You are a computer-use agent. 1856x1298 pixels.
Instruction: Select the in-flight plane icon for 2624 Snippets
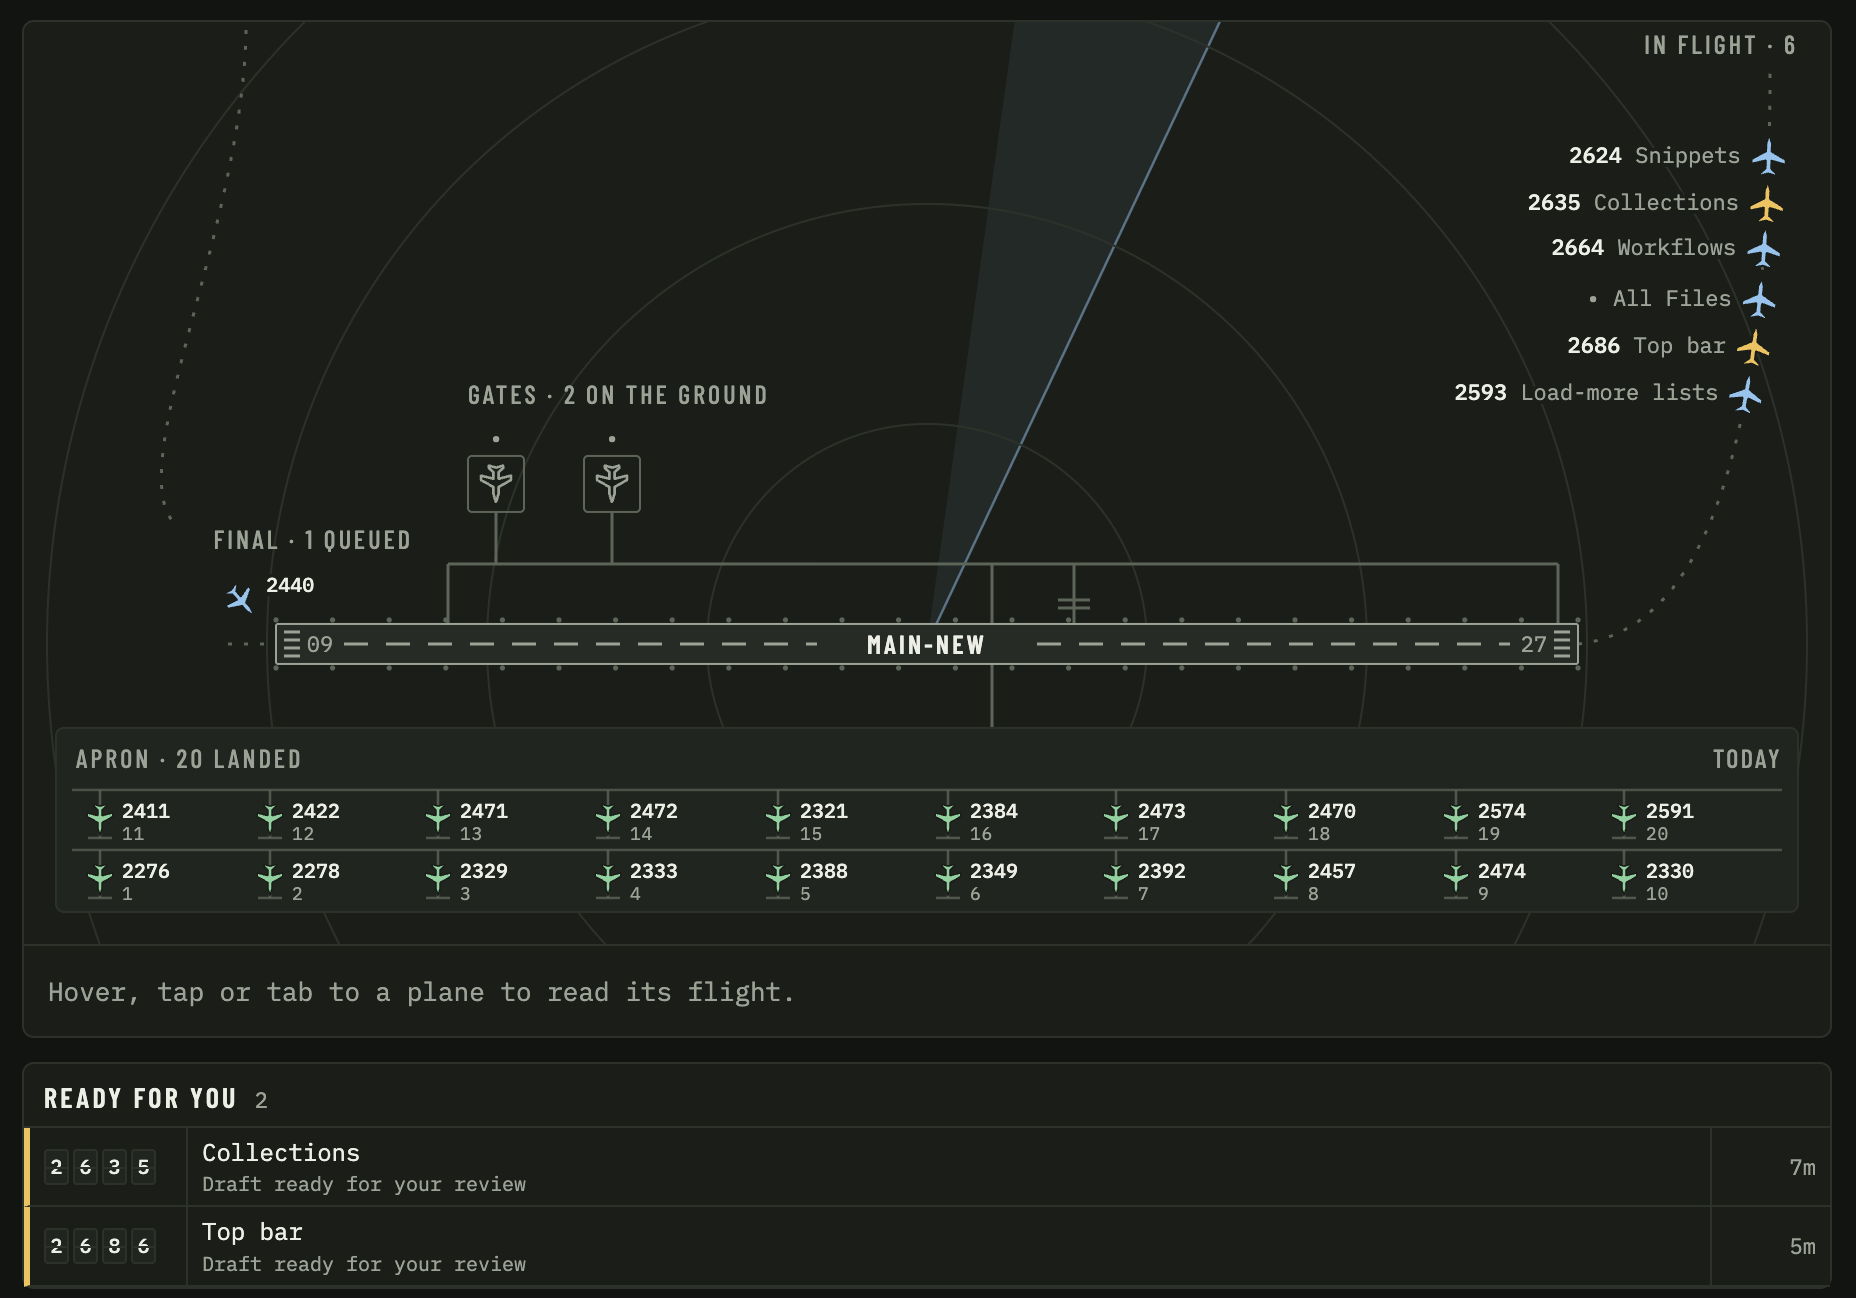pyautogui.click(x=1769, y=157)
